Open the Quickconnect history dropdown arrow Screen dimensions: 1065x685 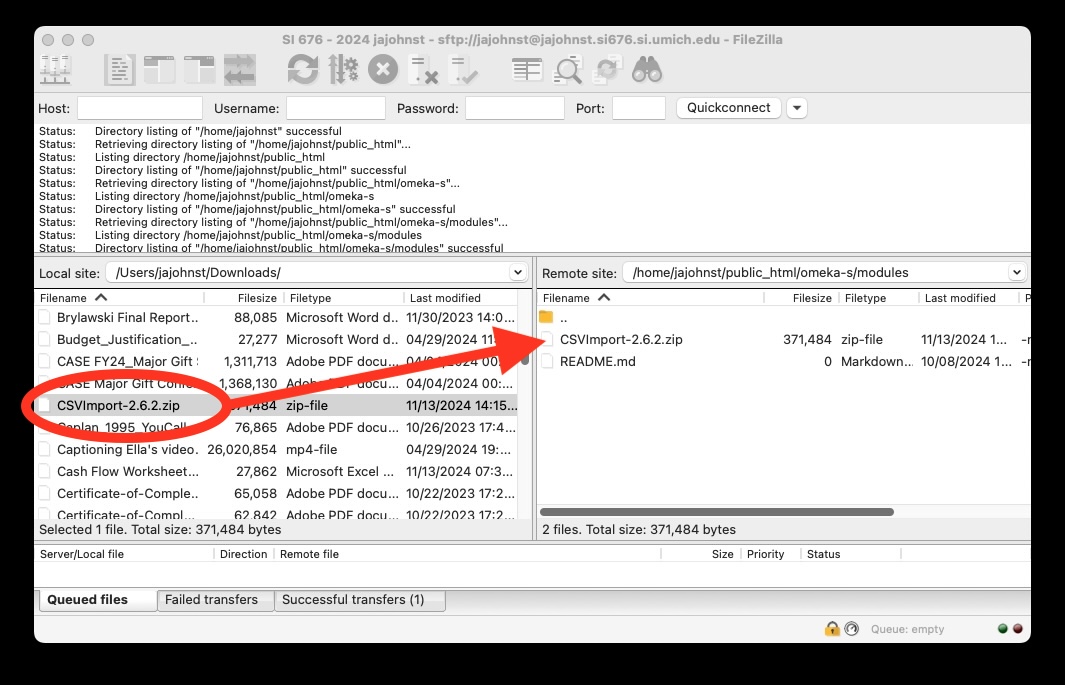tap(796, 108)
